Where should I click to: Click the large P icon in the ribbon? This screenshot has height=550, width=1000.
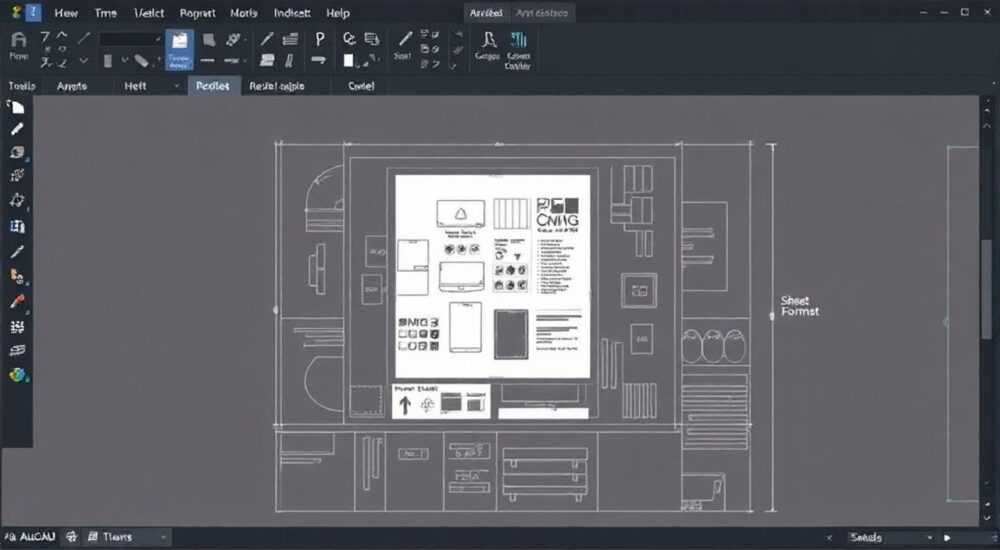[320, 40]
